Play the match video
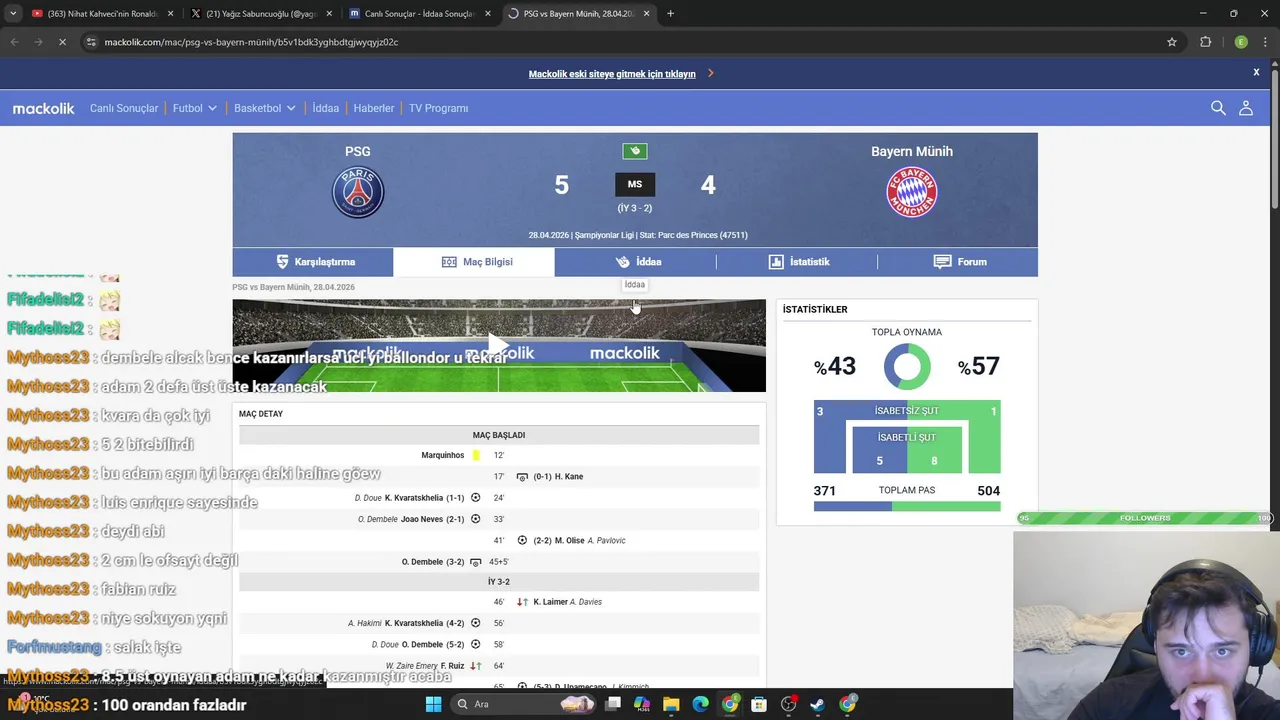Image resolution: width=1280 pixels, height=720 pixels. click(499, 346)
